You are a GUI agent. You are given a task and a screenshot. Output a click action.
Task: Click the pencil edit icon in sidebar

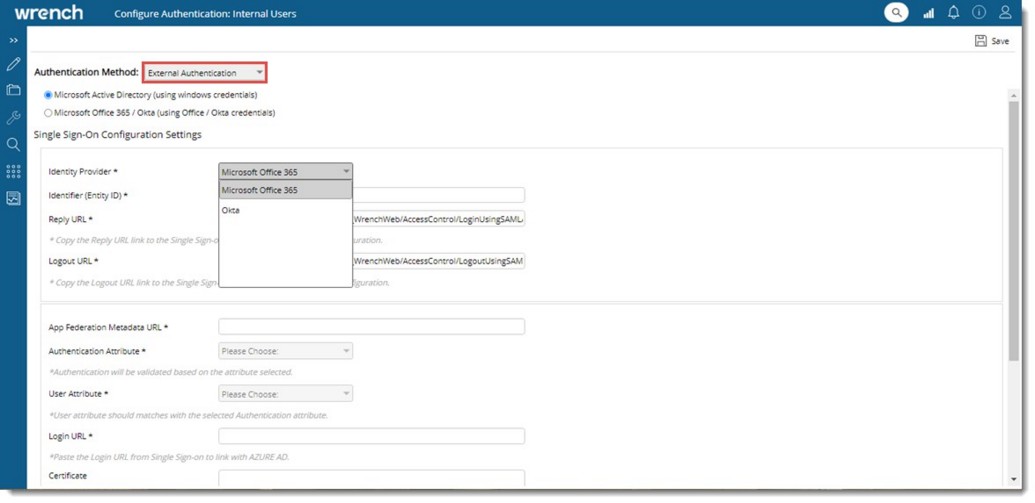coord(13,65)
